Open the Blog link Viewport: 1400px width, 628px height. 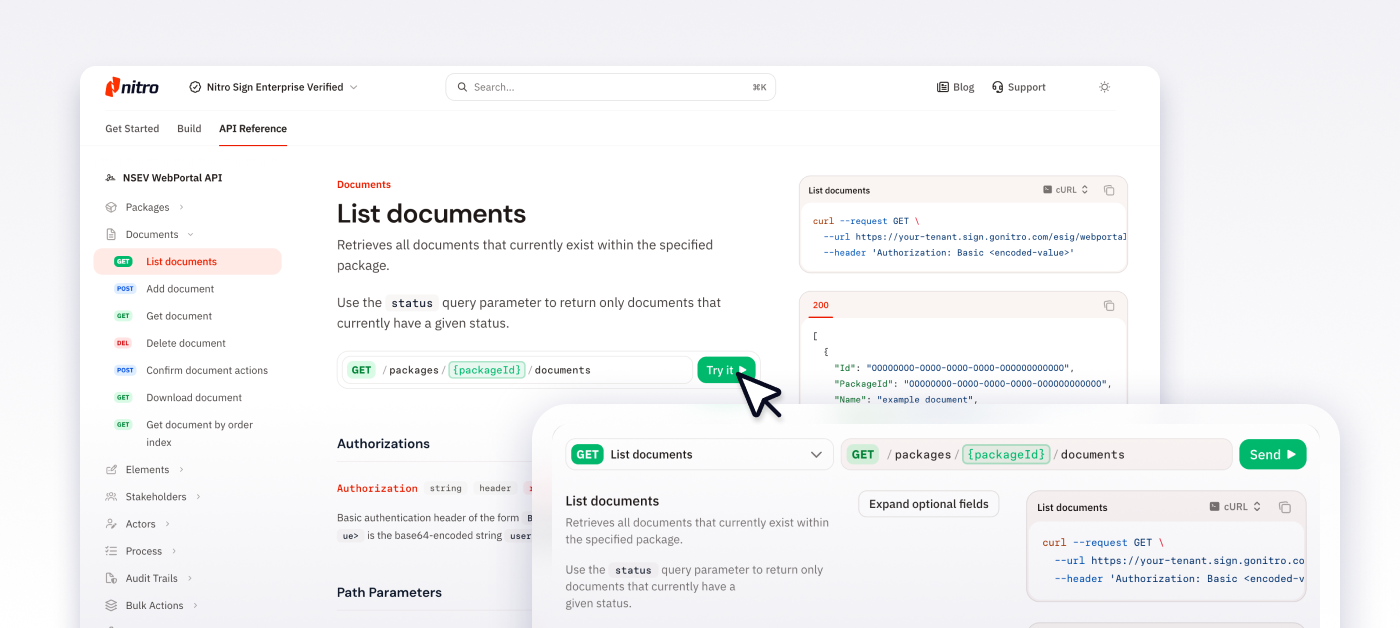coord(955,87)
